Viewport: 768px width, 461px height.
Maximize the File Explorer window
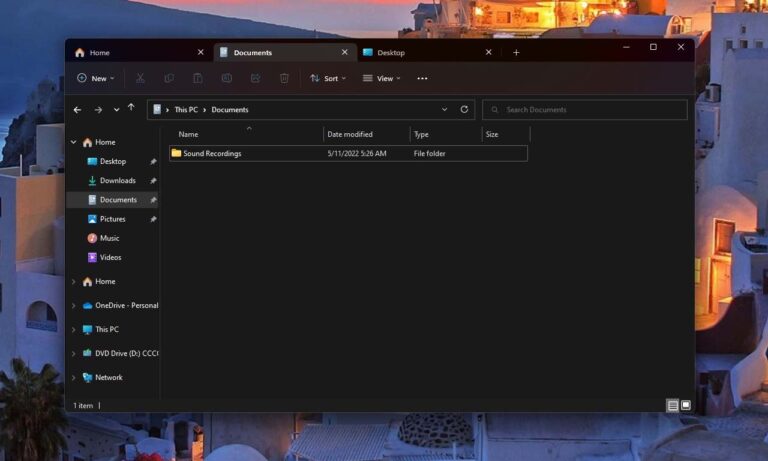pos(653,47)
